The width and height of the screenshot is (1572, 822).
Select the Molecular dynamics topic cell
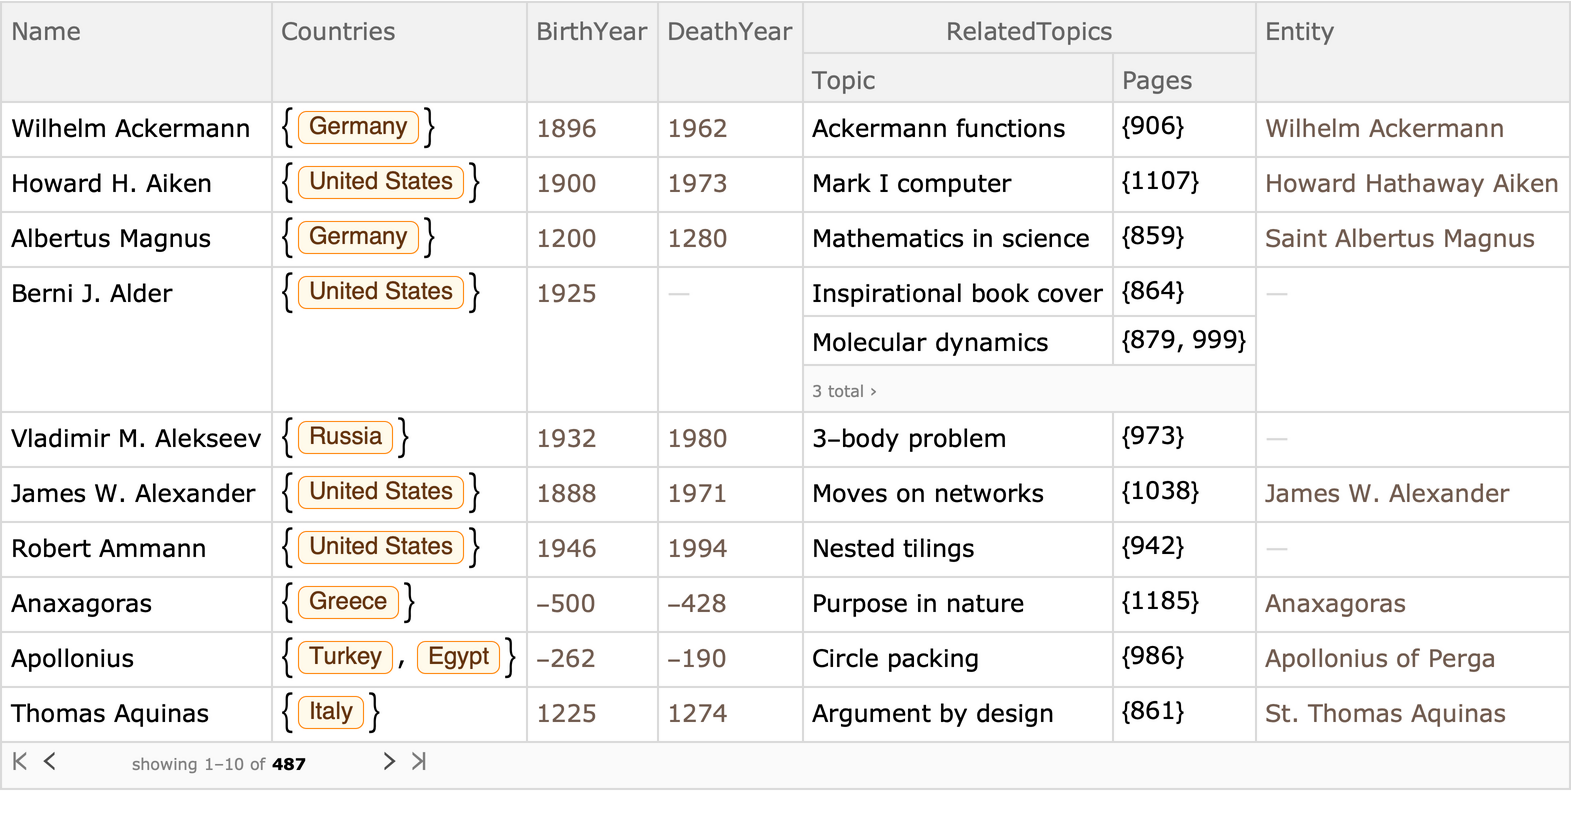(930, 343)
